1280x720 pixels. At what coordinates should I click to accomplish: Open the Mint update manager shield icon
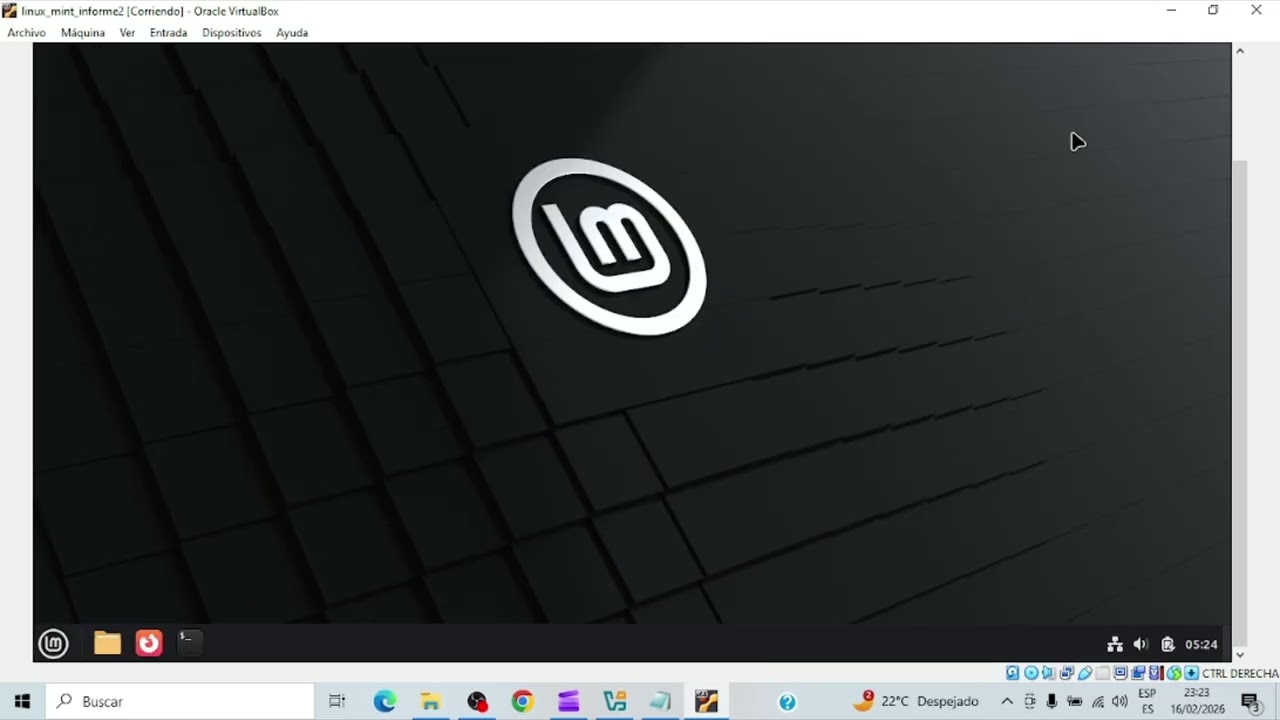(1167, 645)
